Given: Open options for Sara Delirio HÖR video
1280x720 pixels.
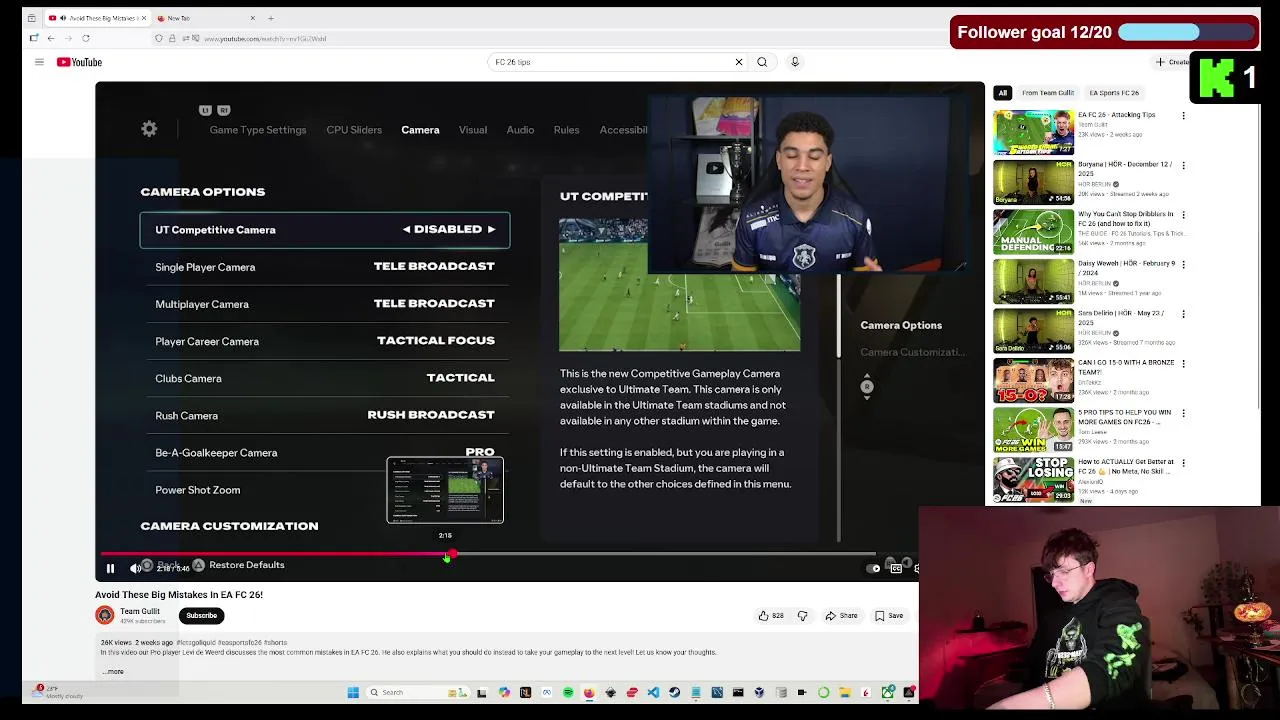Looking at the screenshot, I should [x=1184, y=314].
